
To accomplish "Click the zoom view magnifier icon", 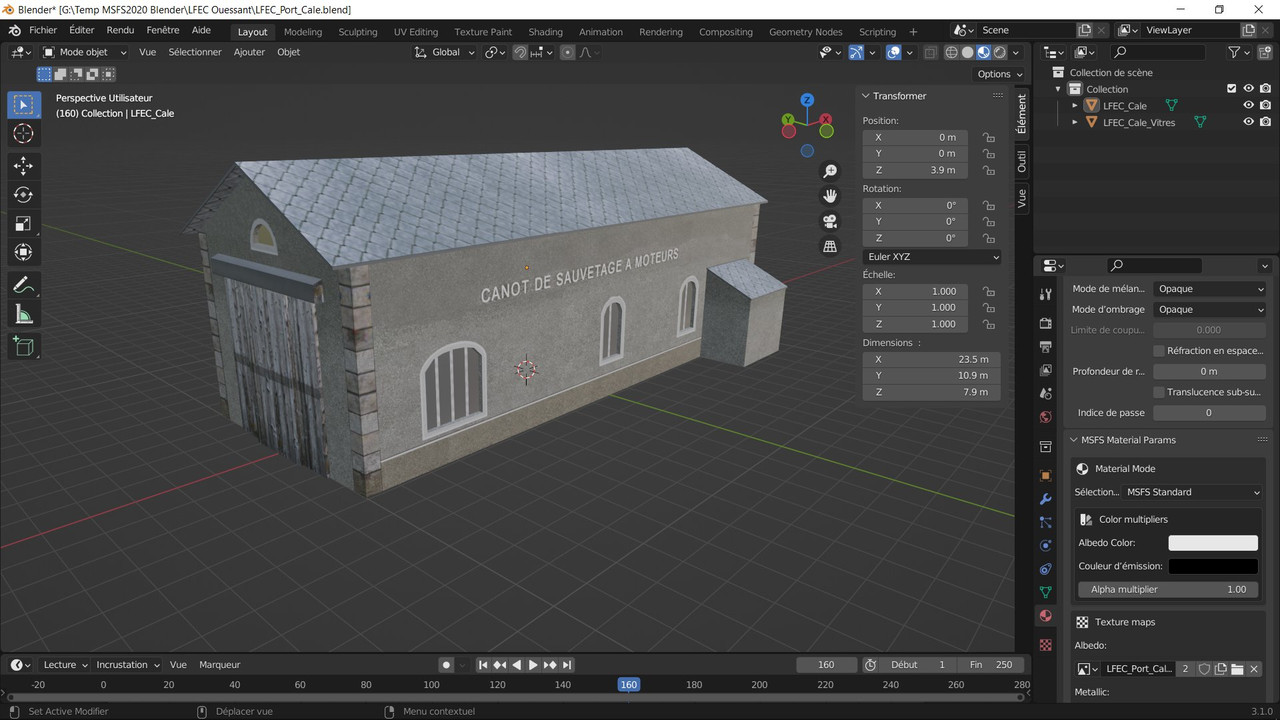I will [x=830, y=171].
